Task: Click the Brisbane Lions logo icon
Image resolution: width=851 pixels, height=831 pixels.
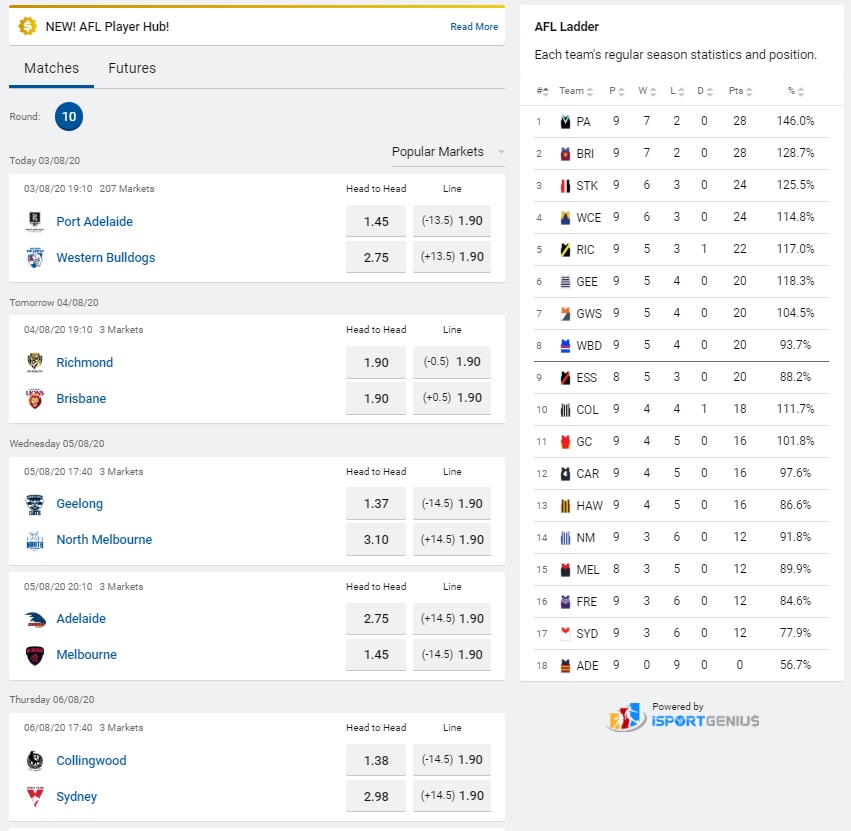Action: [35, 399]
